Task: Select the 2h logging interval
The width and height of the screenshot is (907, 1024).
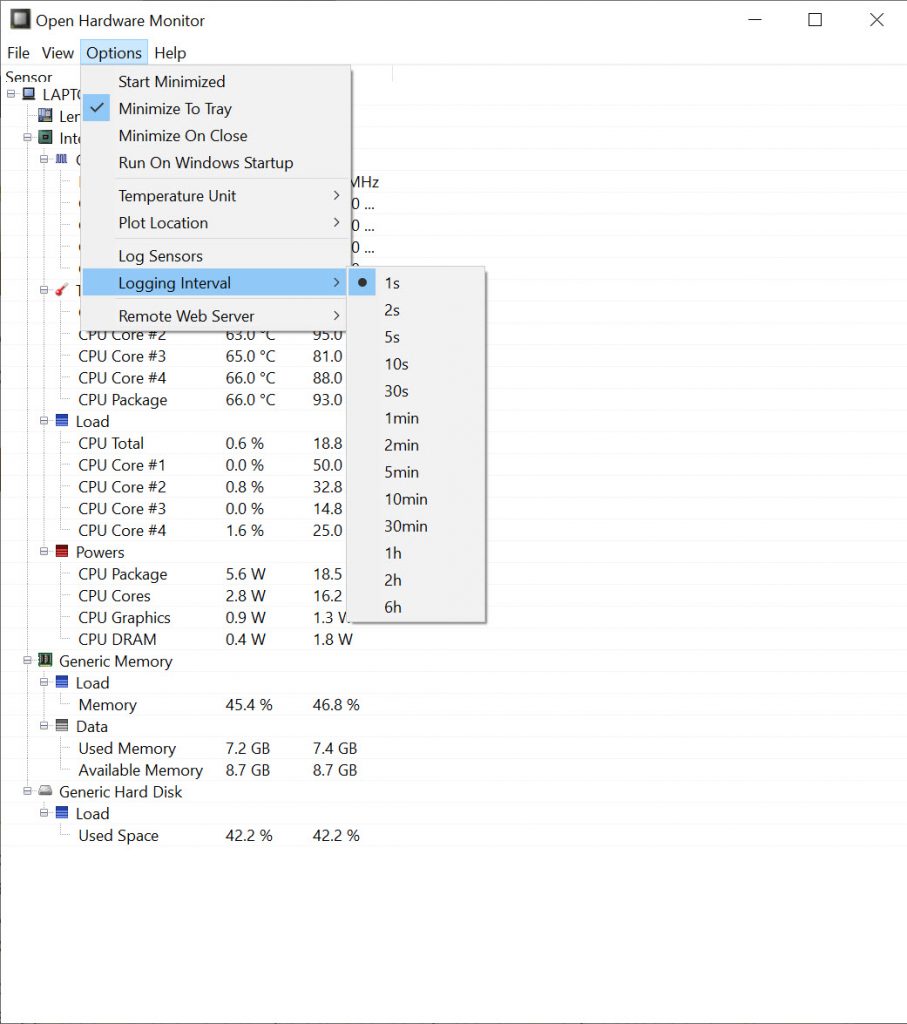Action: [x=417, y=580]
